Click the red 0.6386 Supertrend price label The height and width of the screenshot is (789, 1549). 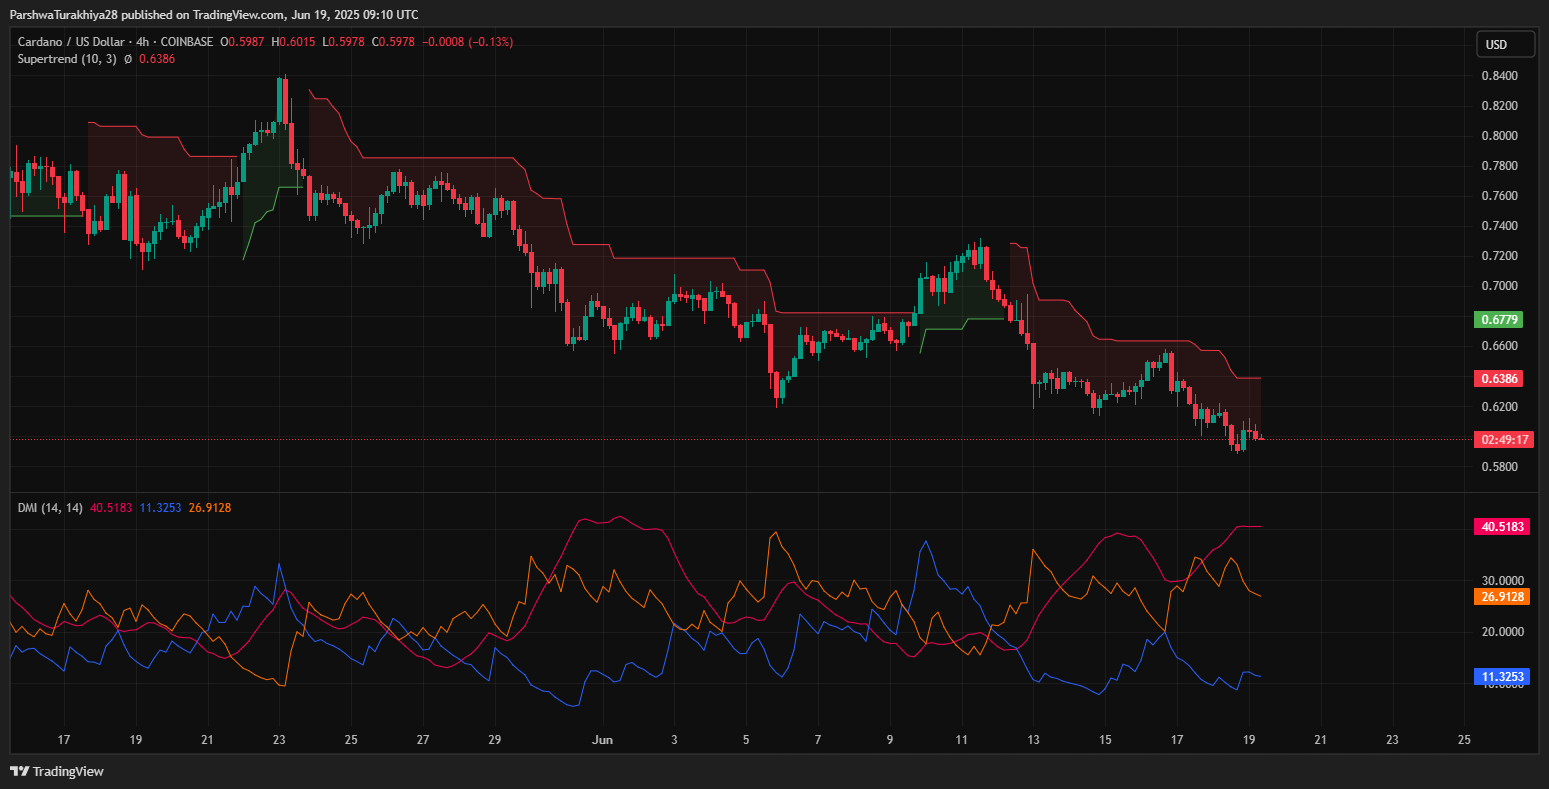point(1499,379)
